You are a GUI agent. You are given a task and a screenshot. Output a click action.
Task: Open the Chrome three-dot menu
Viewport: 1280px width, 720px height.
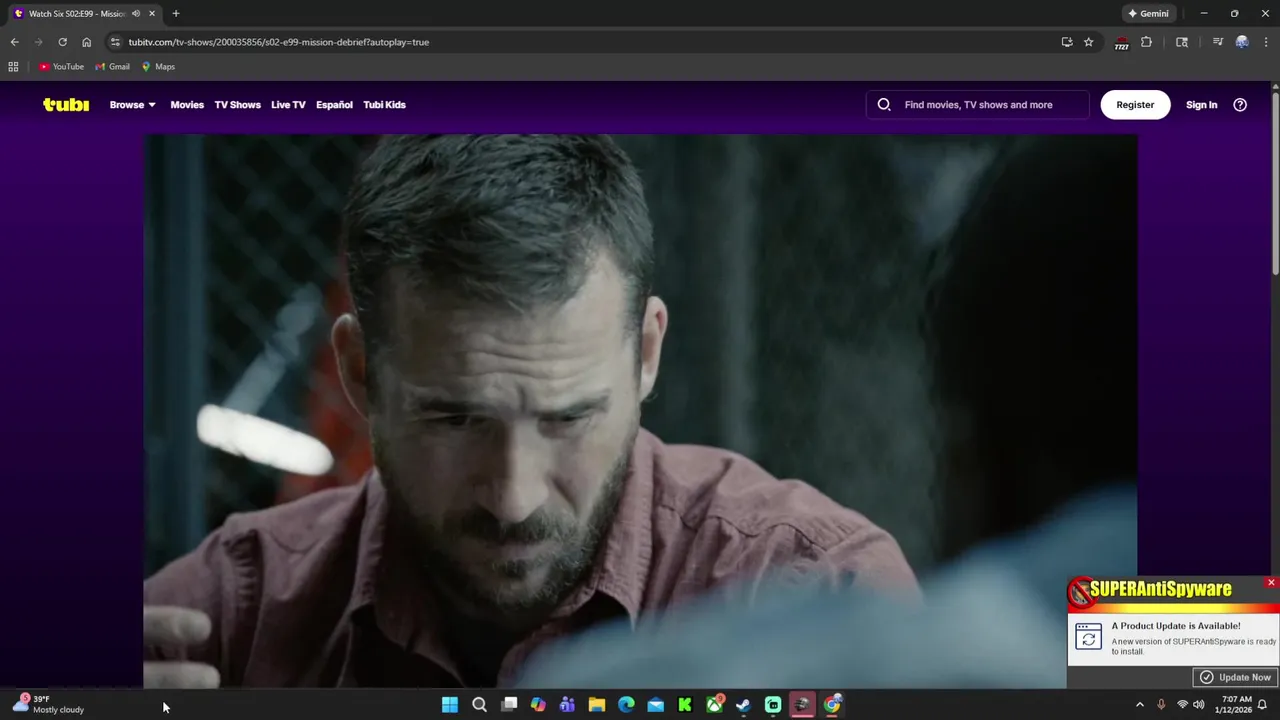click(1266, 42)
